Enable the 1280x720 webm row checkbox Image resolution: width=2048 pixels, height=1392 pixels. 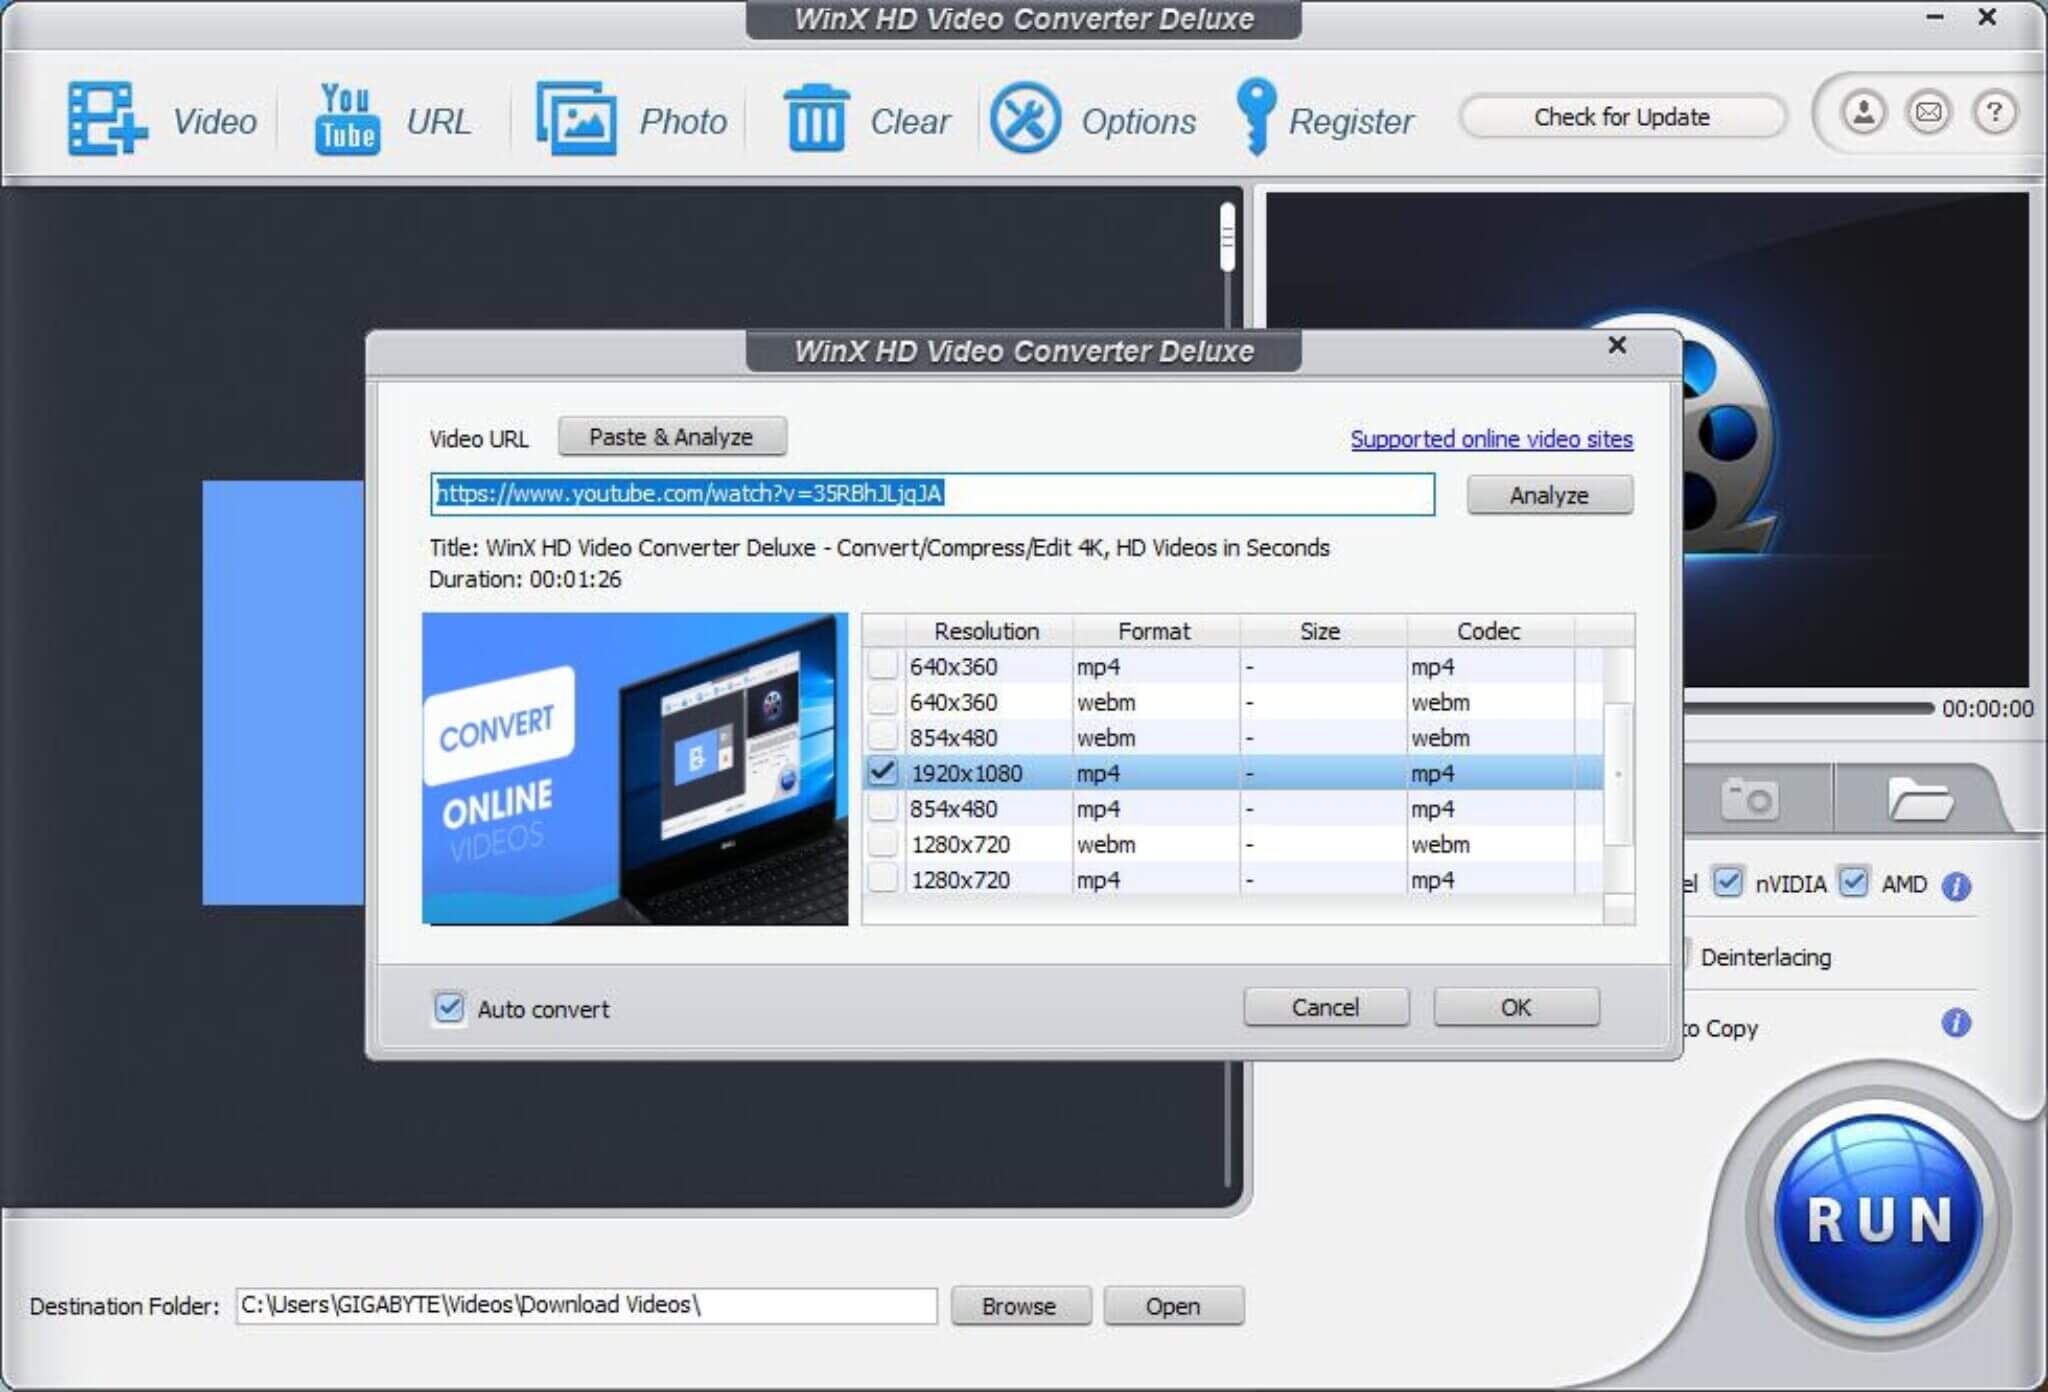tap(883, 844)
